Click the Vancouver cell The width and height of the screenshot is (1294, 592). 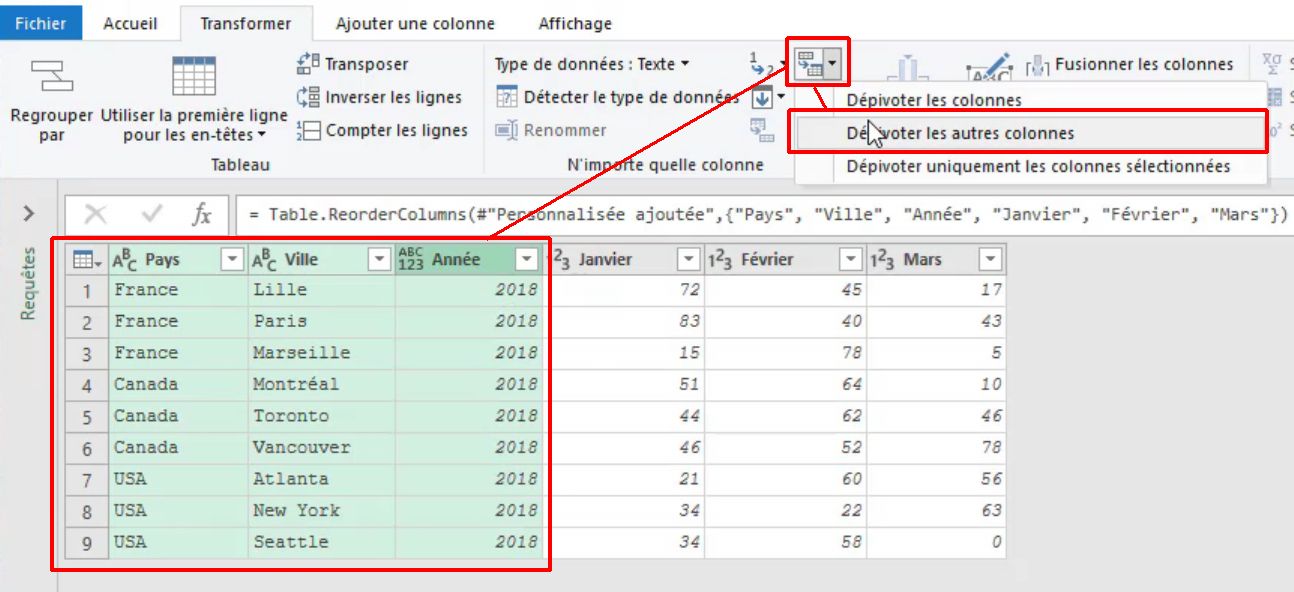321,448
